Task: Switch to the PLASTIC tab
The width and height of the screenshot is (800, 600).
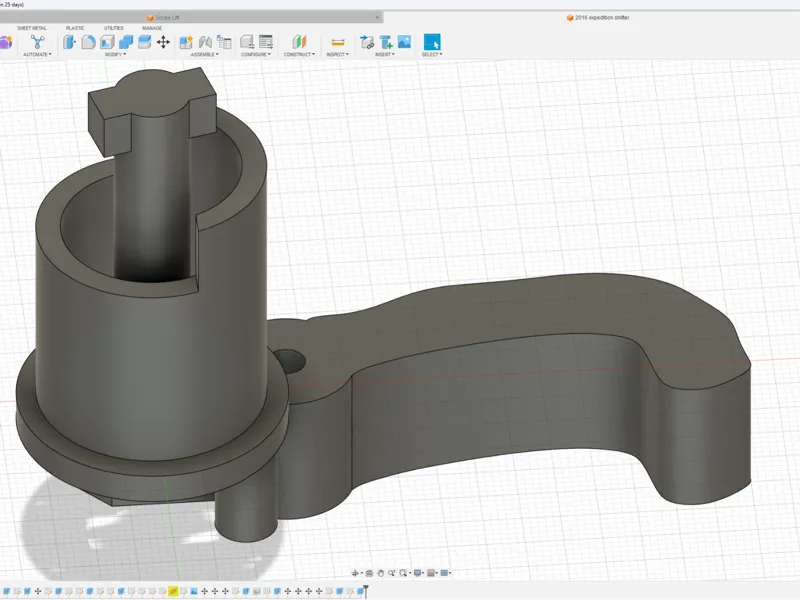Action: (75, 28)
